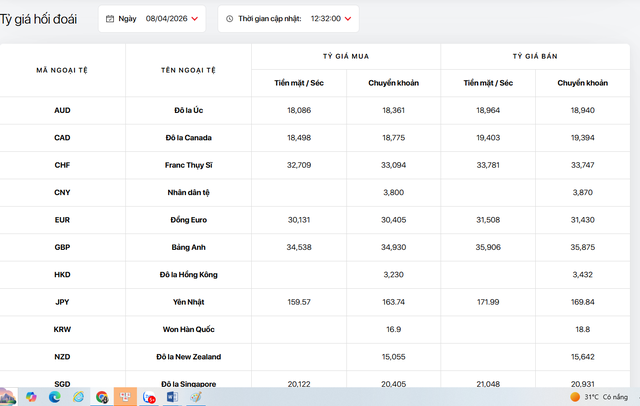Screen dimensions: 640x406
Task: Click the Đô la Úc currency name
Action: pos(188,110)
